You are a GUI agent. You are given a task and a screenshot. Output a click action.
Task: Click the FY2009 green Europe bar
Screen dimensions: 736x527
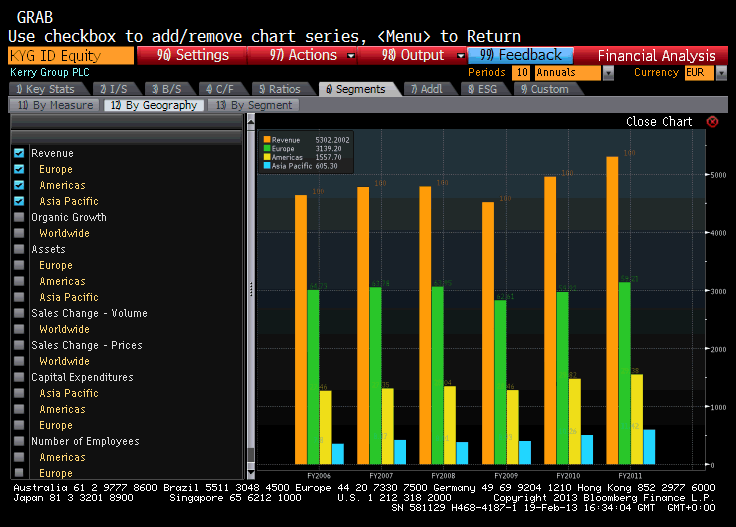coord(500,382)
